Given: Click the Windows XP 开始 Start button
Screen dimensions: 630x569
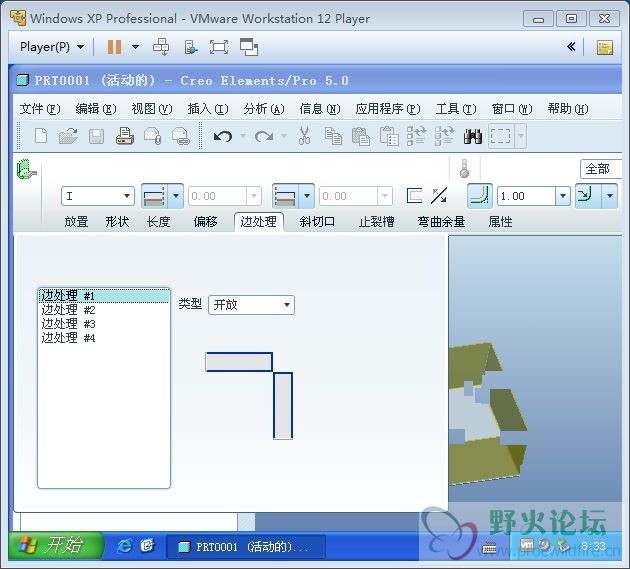Looking at the screenshot, I should click(54, 546).
